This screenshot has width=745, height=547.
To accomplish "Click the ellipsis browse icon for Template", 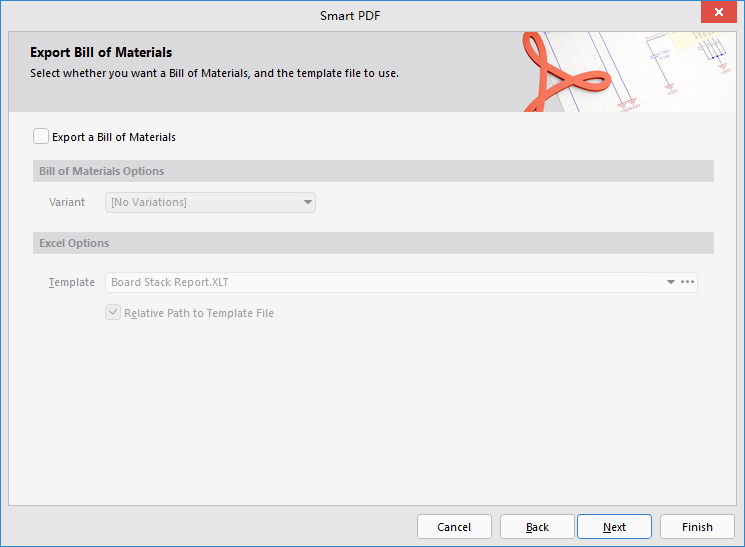I will click(x=687, y=282).
